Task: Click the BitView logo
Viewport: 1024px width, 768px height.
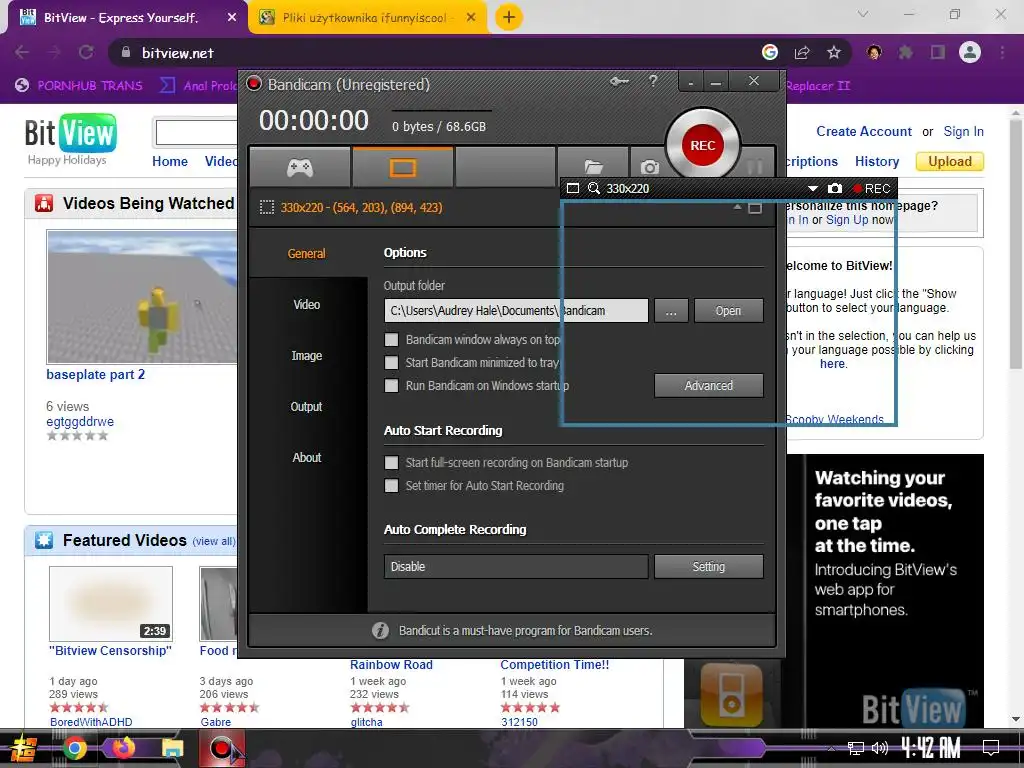Action: click(71, 133)
